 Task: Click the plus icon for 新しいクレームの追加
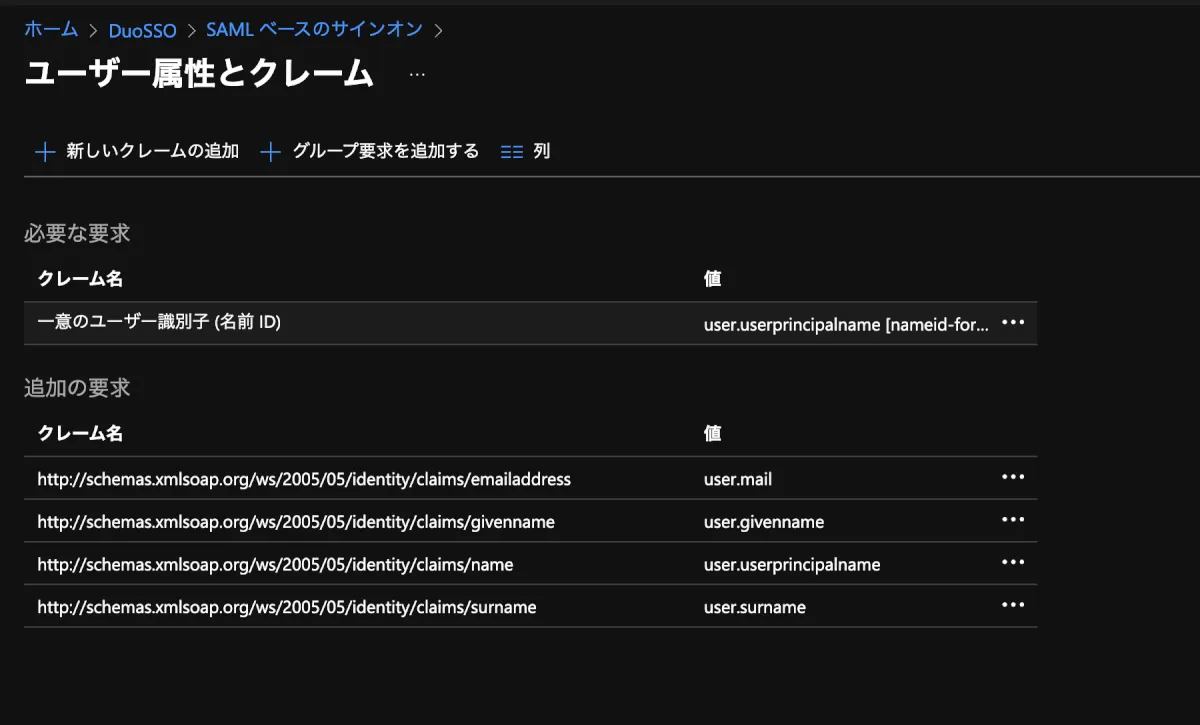[44, 152]
